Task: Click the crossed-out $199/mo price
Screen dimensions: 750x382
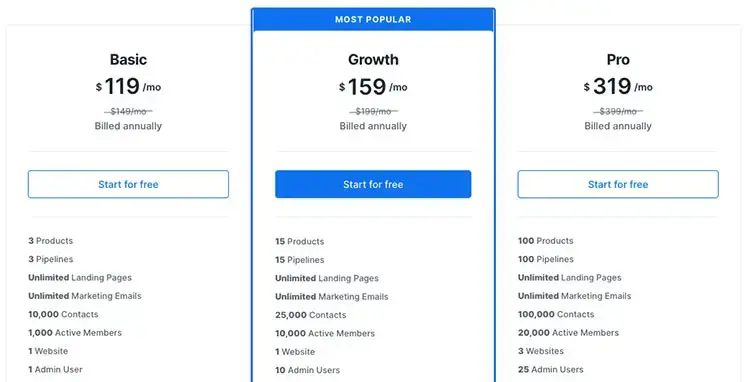Action: coord(373,111)
